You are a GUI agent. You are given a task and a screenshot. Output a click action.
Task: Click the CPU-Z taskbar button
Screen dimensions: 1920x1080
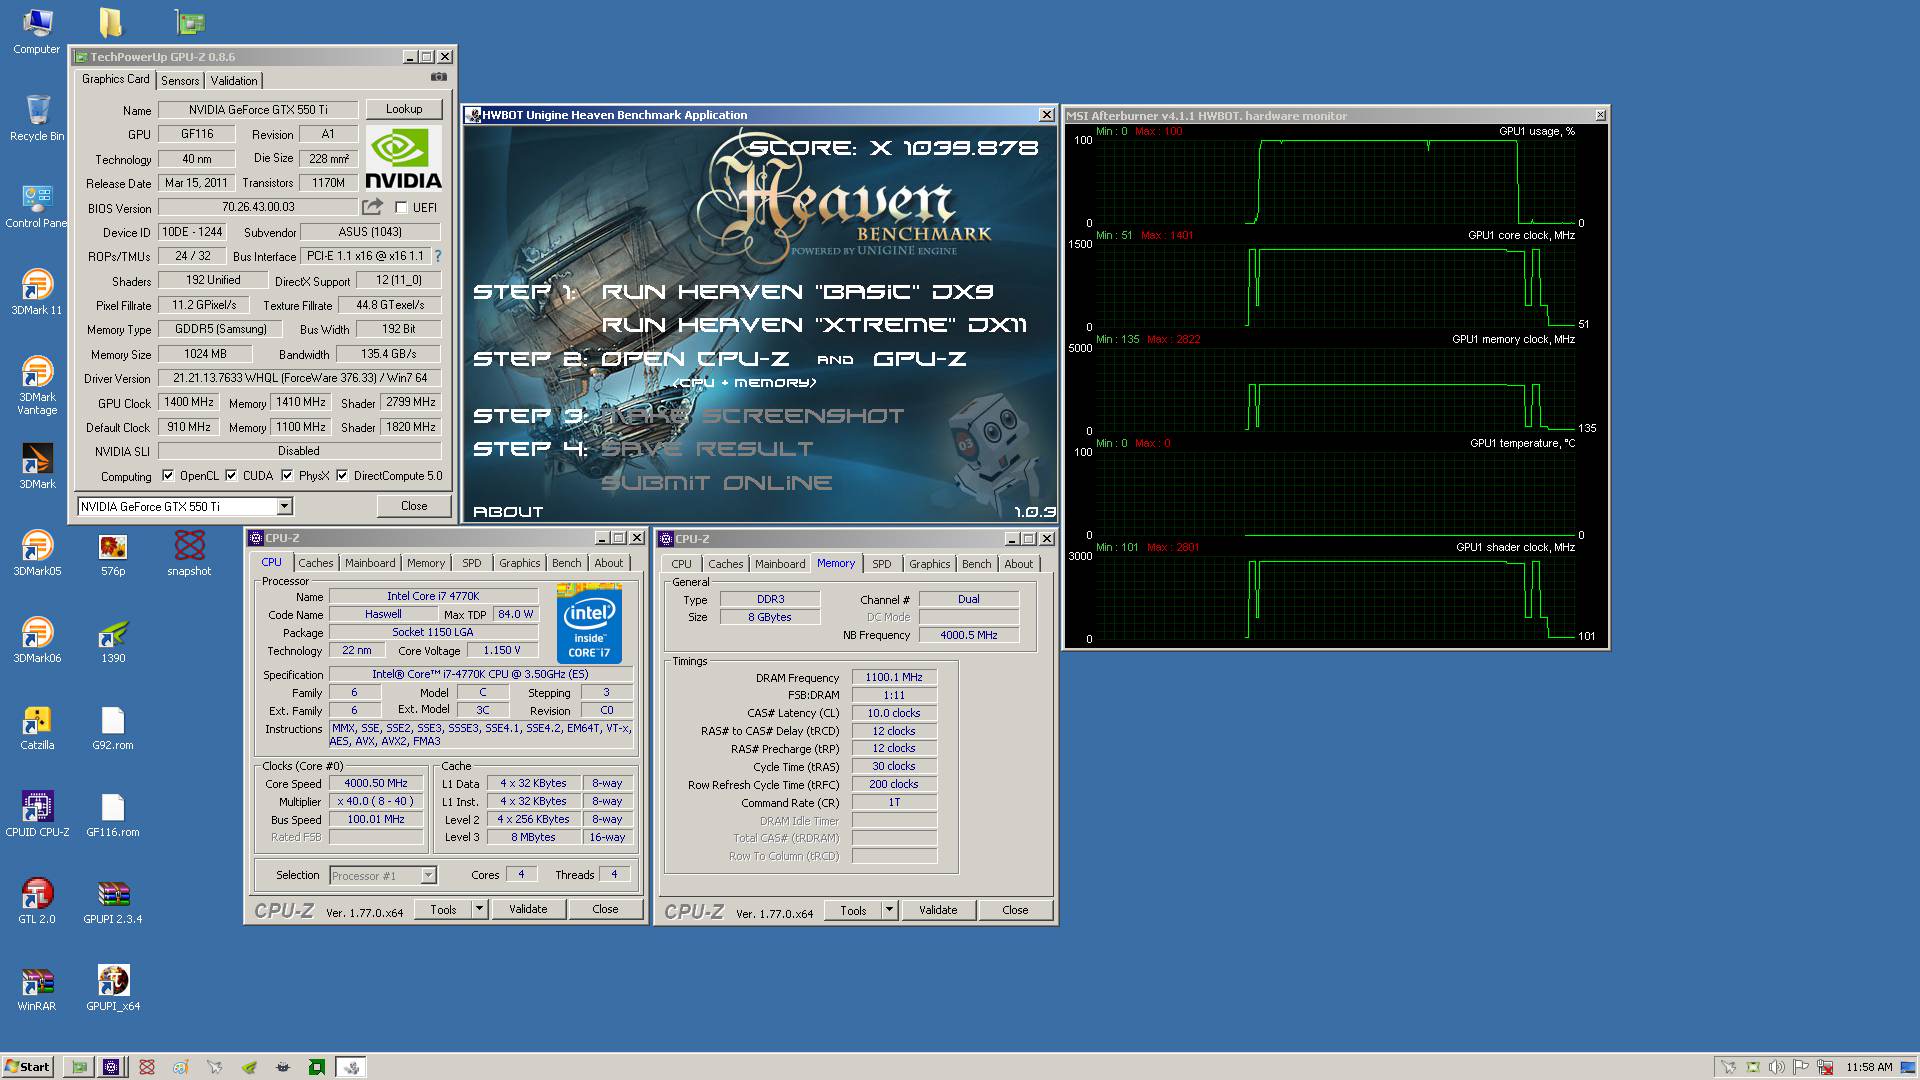click(x=112, y=1067)
